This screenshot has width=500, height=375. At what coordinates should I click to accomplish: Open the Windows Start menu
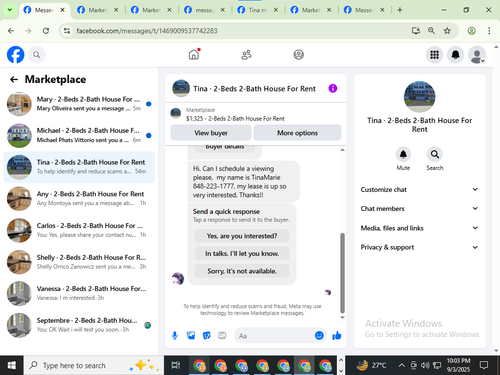12,365
